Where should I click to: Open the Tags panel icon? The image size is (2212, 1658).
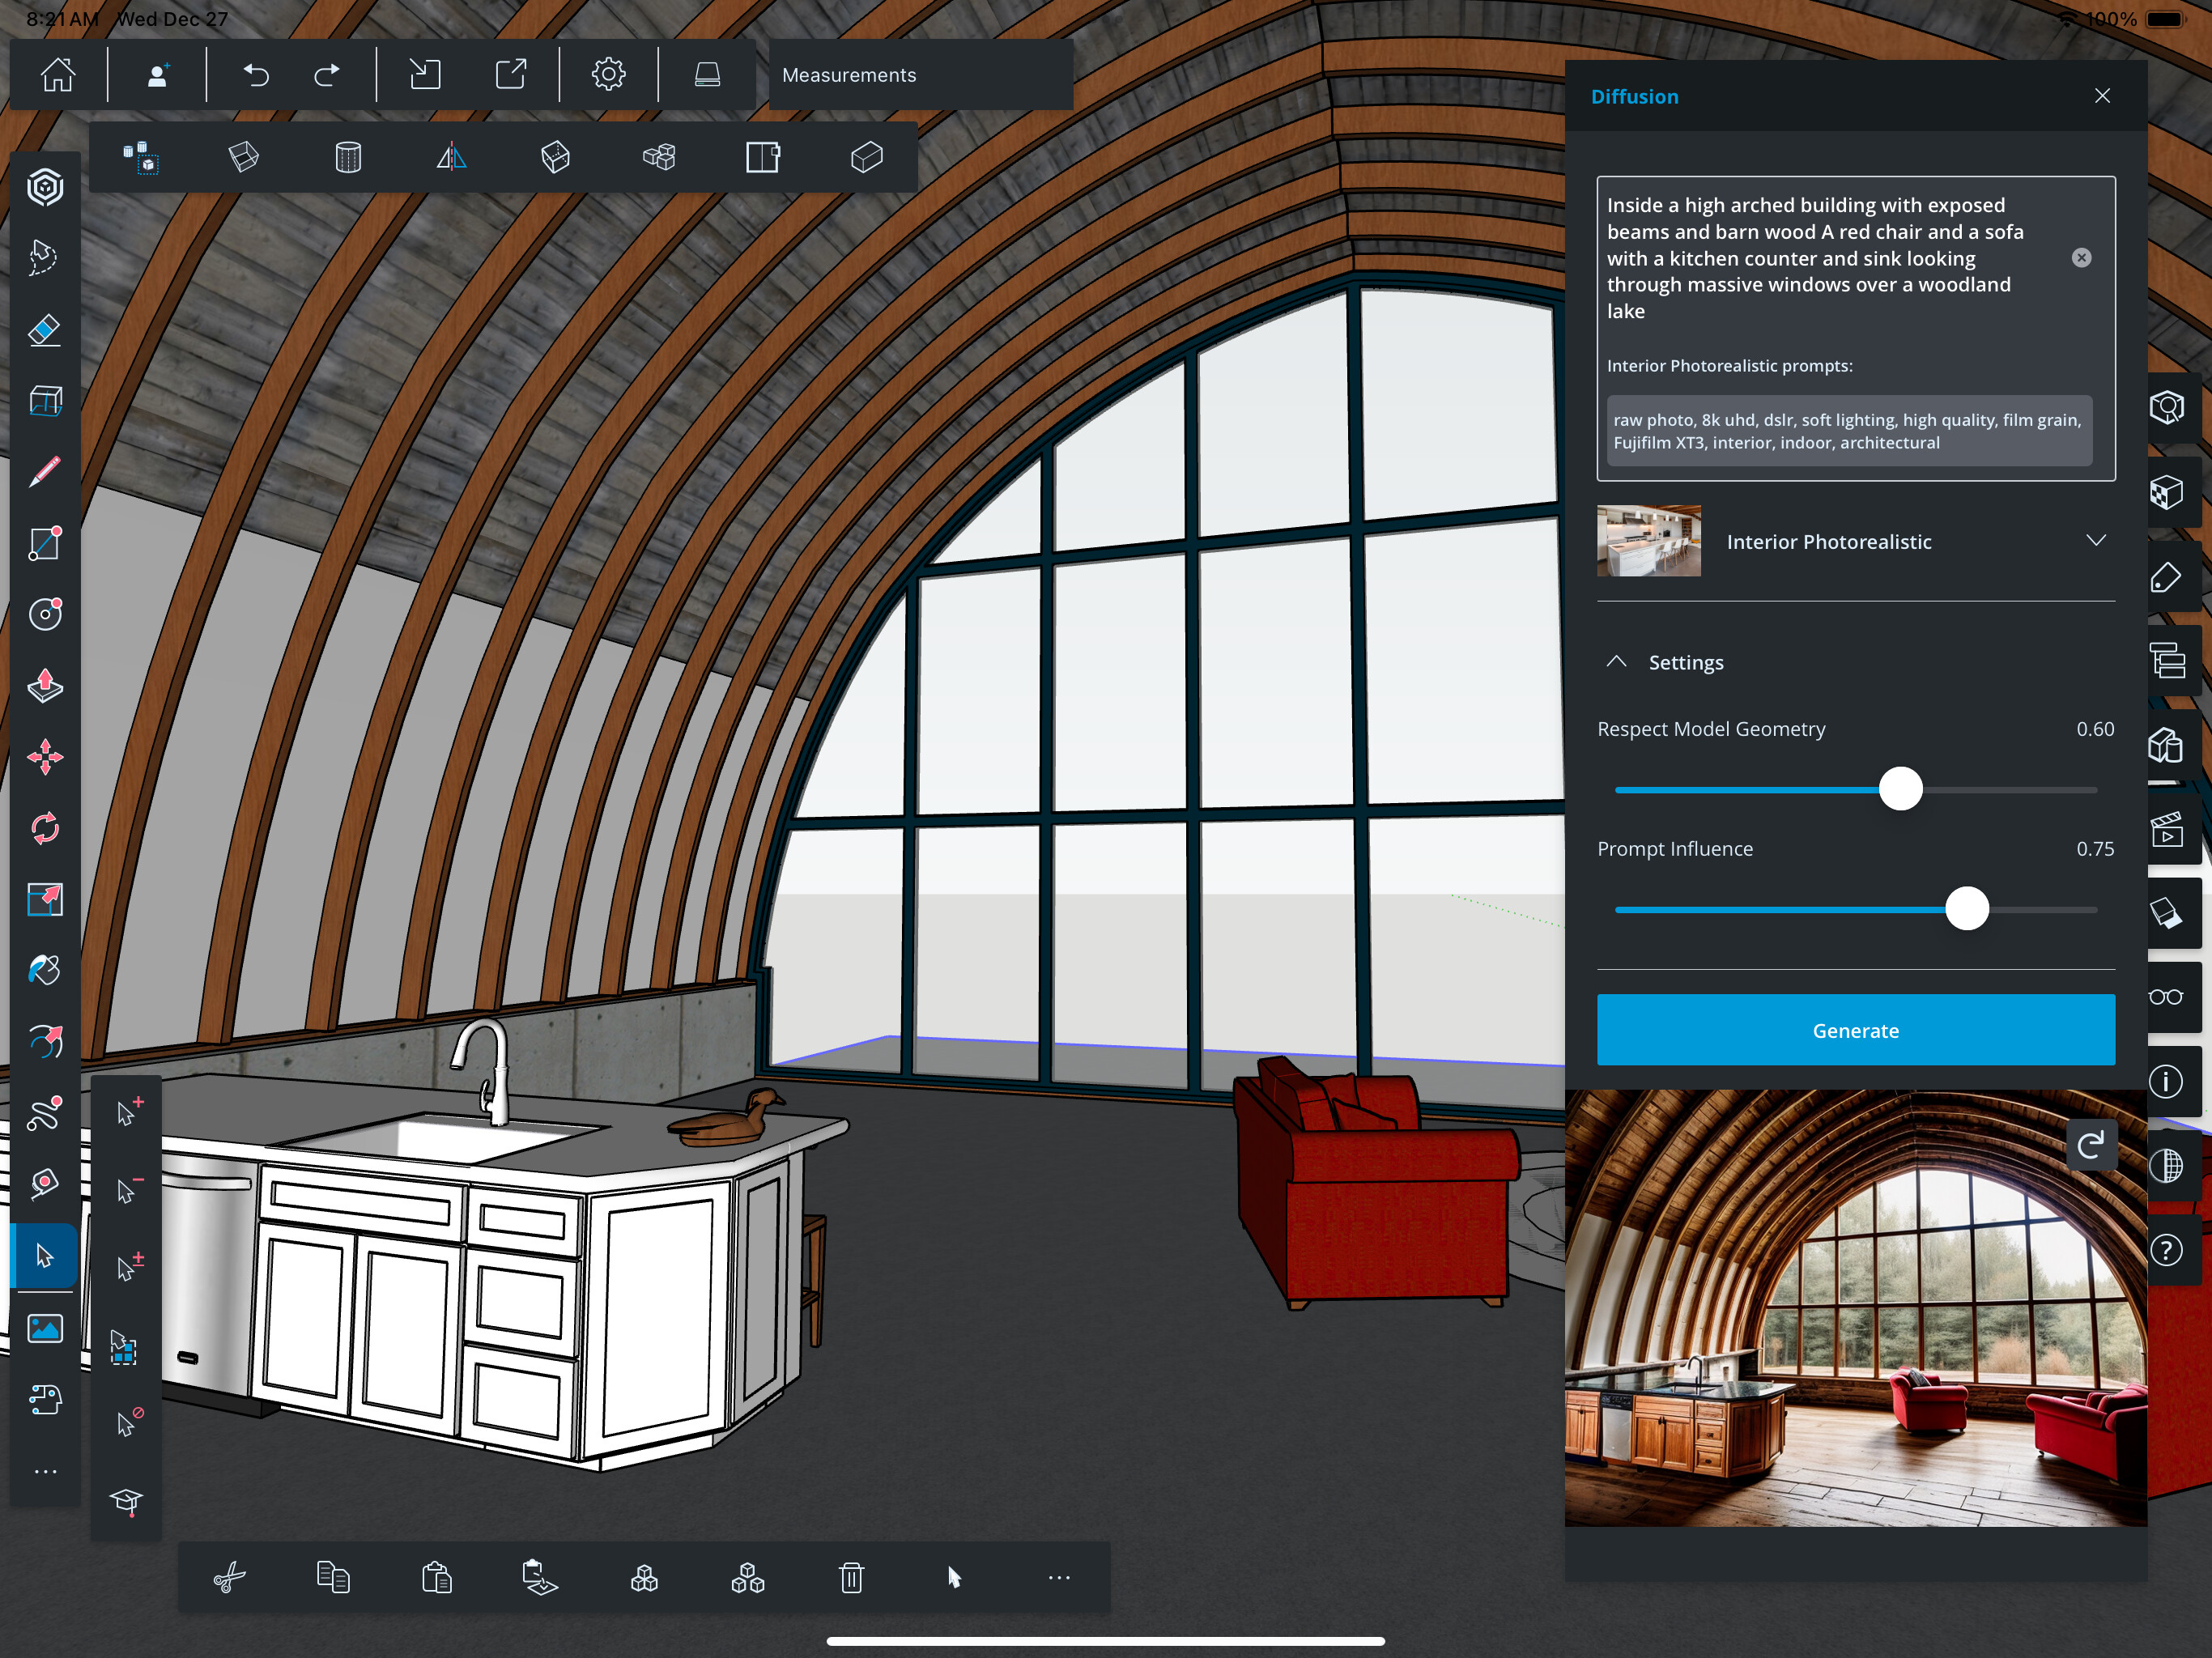[2166, 577]
